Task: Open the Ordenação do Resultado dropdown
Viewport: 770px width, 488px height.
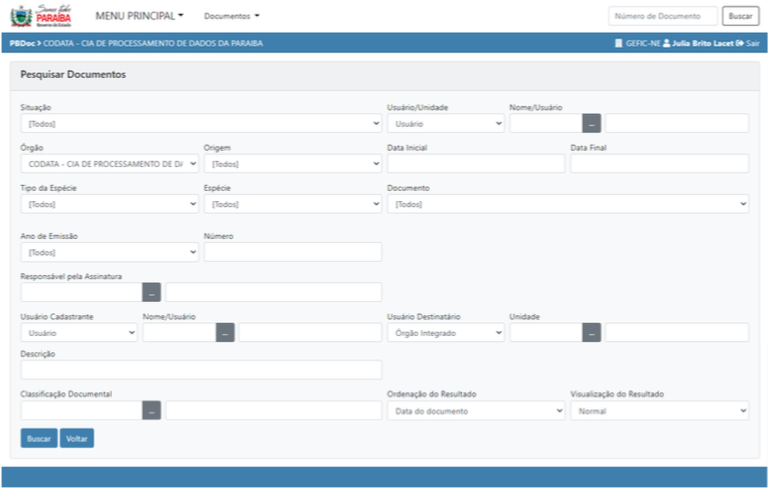Action: pyautogui.click(x=475, y=410)
